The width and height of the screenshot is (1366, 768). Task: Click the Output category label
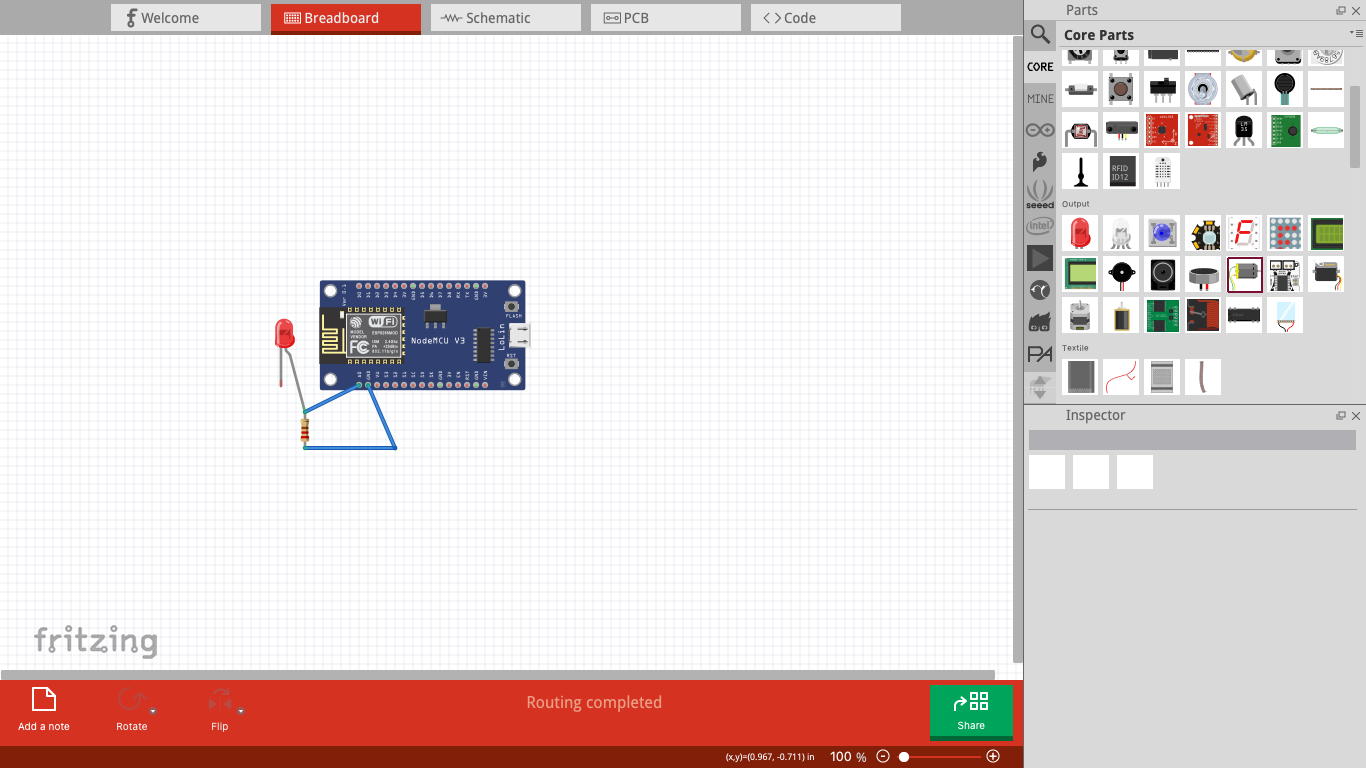point(1076,204)
